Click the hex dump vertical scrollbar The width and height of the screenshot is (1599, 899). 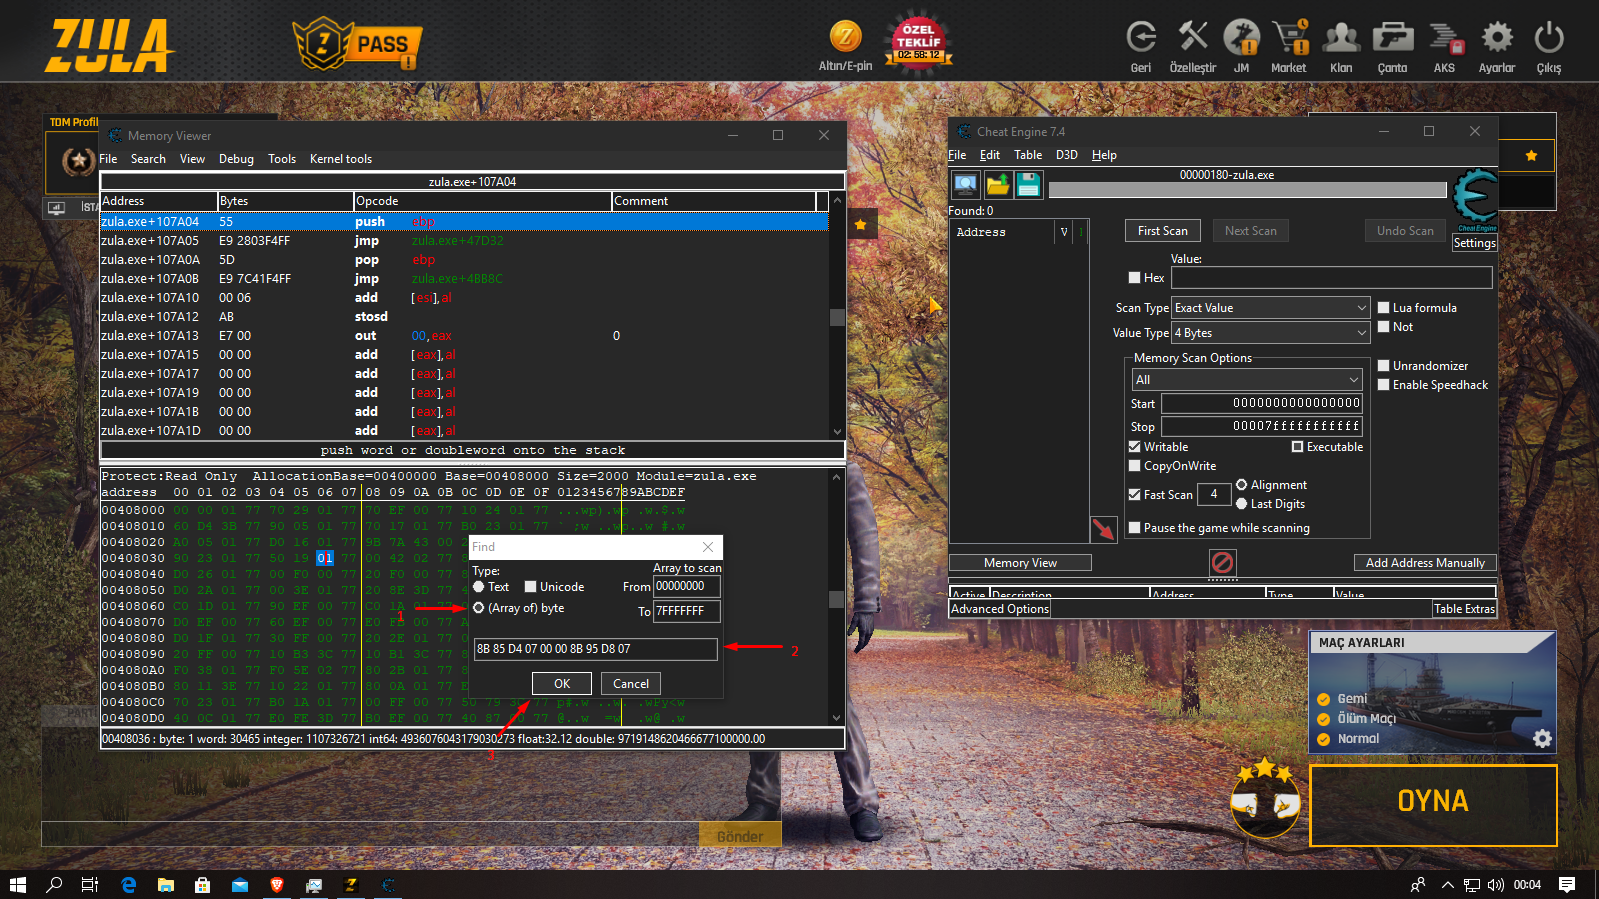[x=836, y=597]
